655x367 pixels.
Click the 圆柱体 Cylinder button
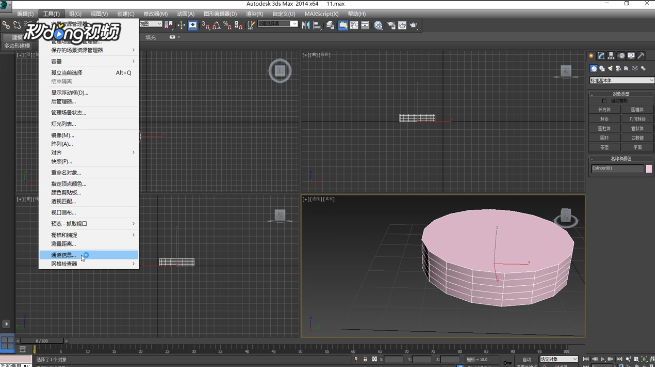604,128
